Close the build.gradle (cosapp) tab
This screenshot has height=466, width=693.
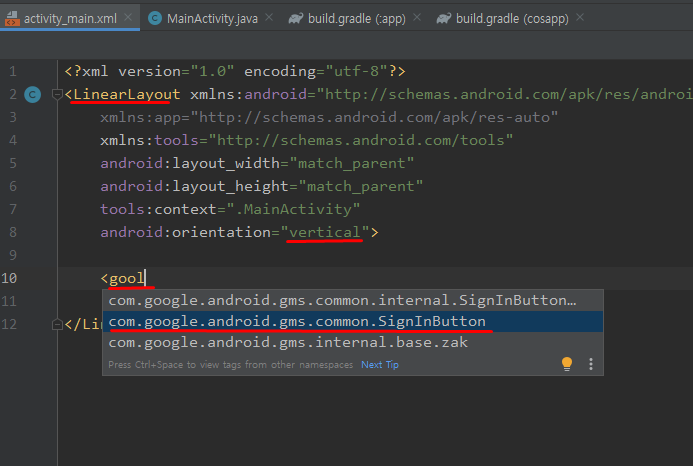pos(580,17)
